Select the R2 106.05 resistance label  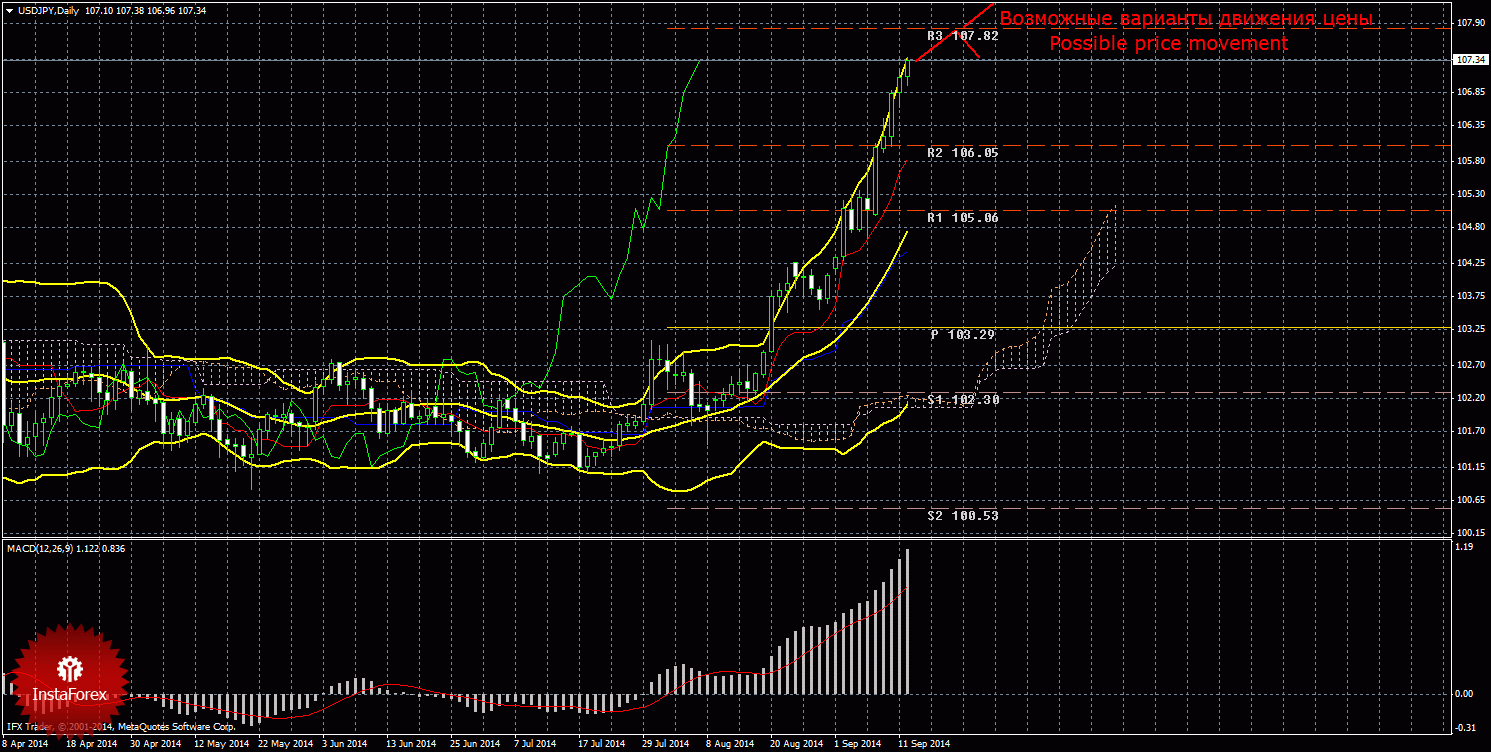tap(962, 153)
